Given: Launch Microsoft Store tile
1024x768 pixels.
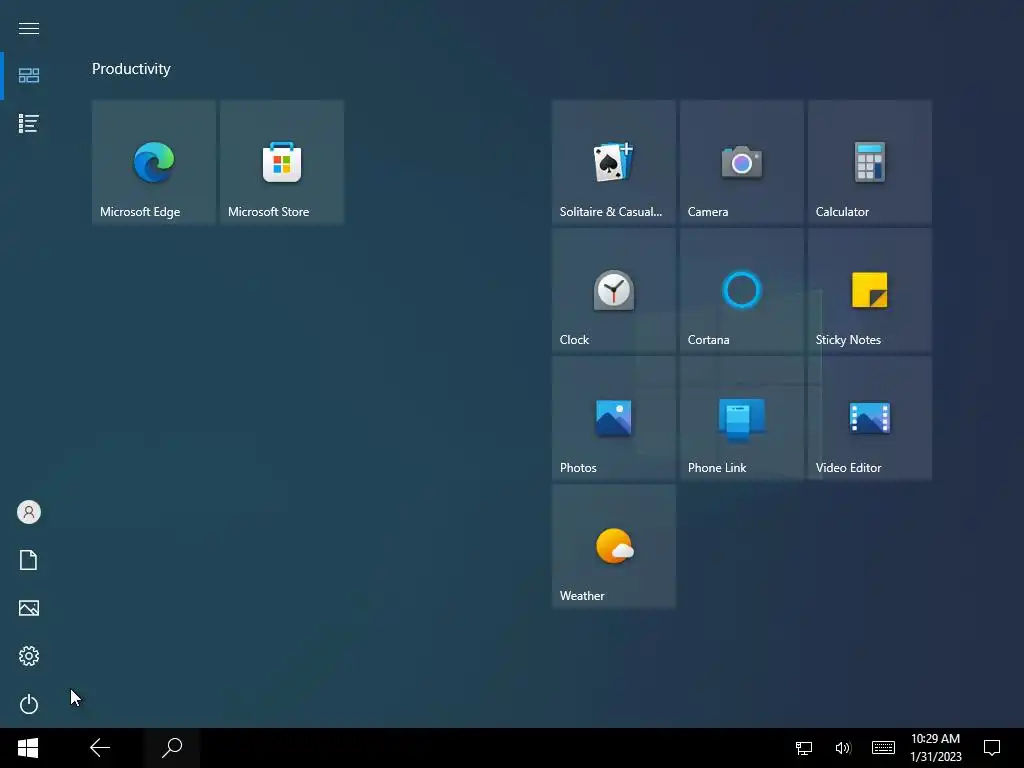Looking at the screenshot, I should (x=281, y=162).
